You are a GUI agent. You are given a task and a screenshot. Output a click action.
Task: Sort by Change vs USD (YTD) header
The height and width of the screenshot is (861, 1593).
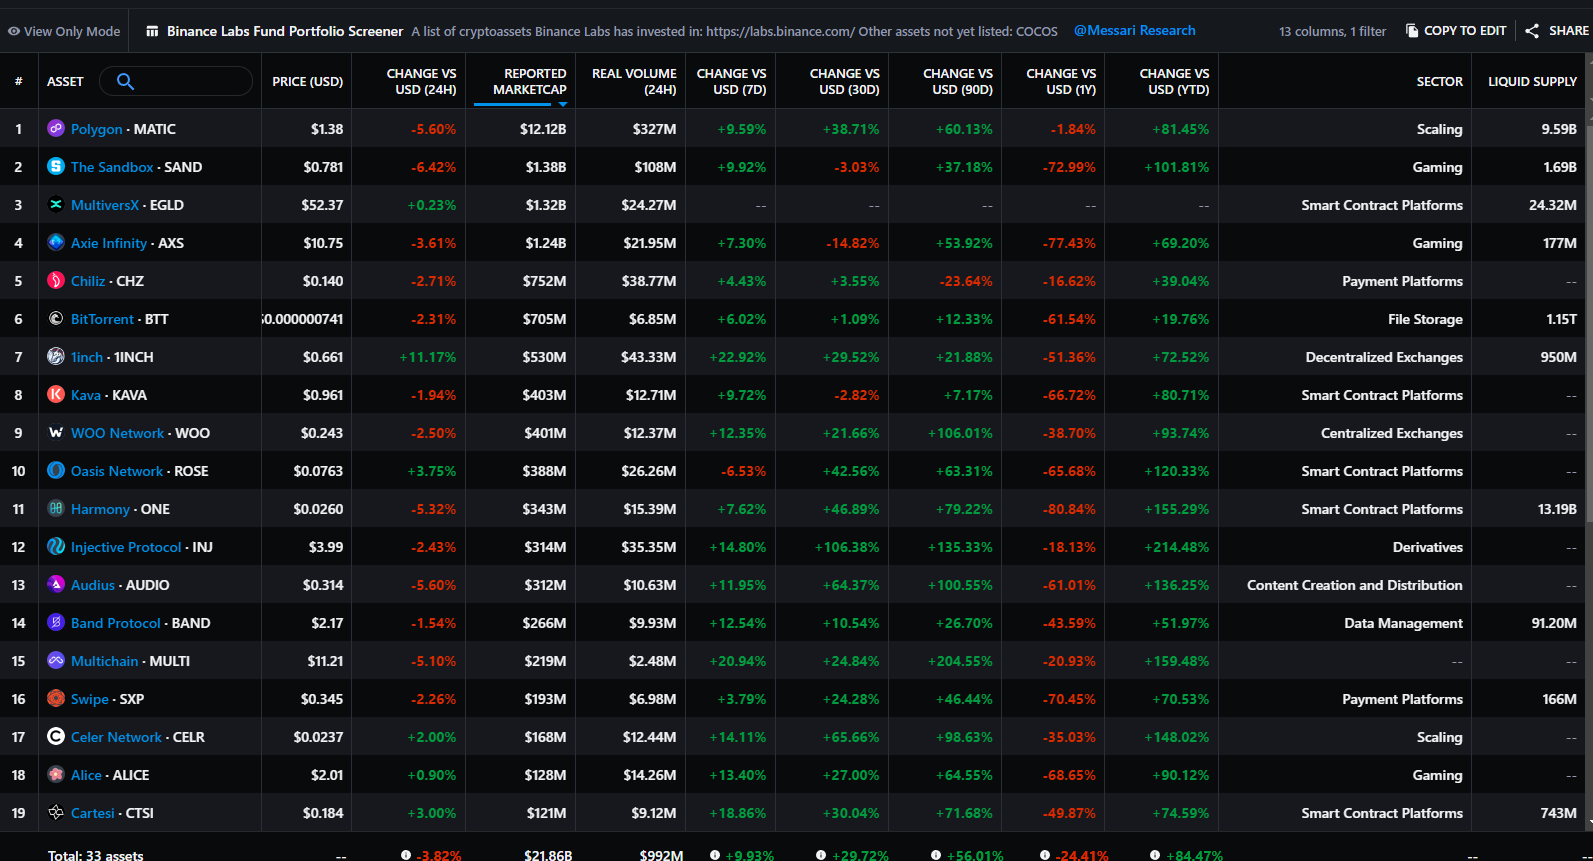pos(1174,81)
